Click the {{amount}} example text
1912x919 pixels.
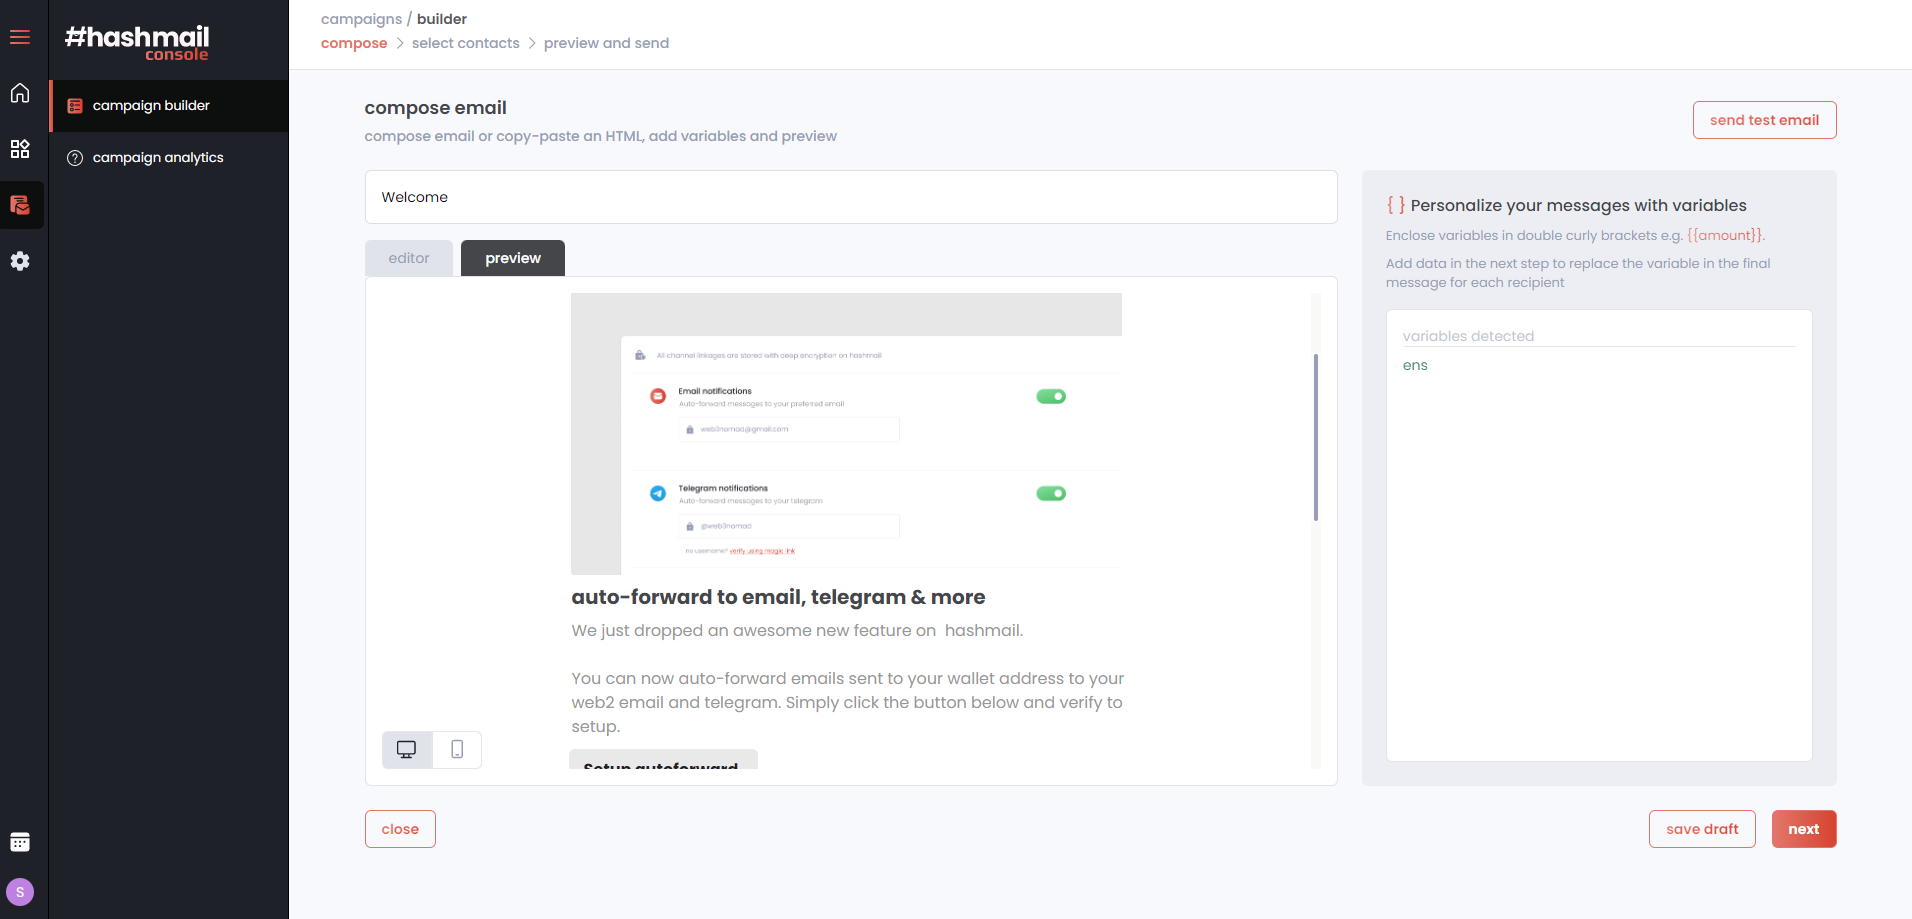click(x=1725, y=236)
